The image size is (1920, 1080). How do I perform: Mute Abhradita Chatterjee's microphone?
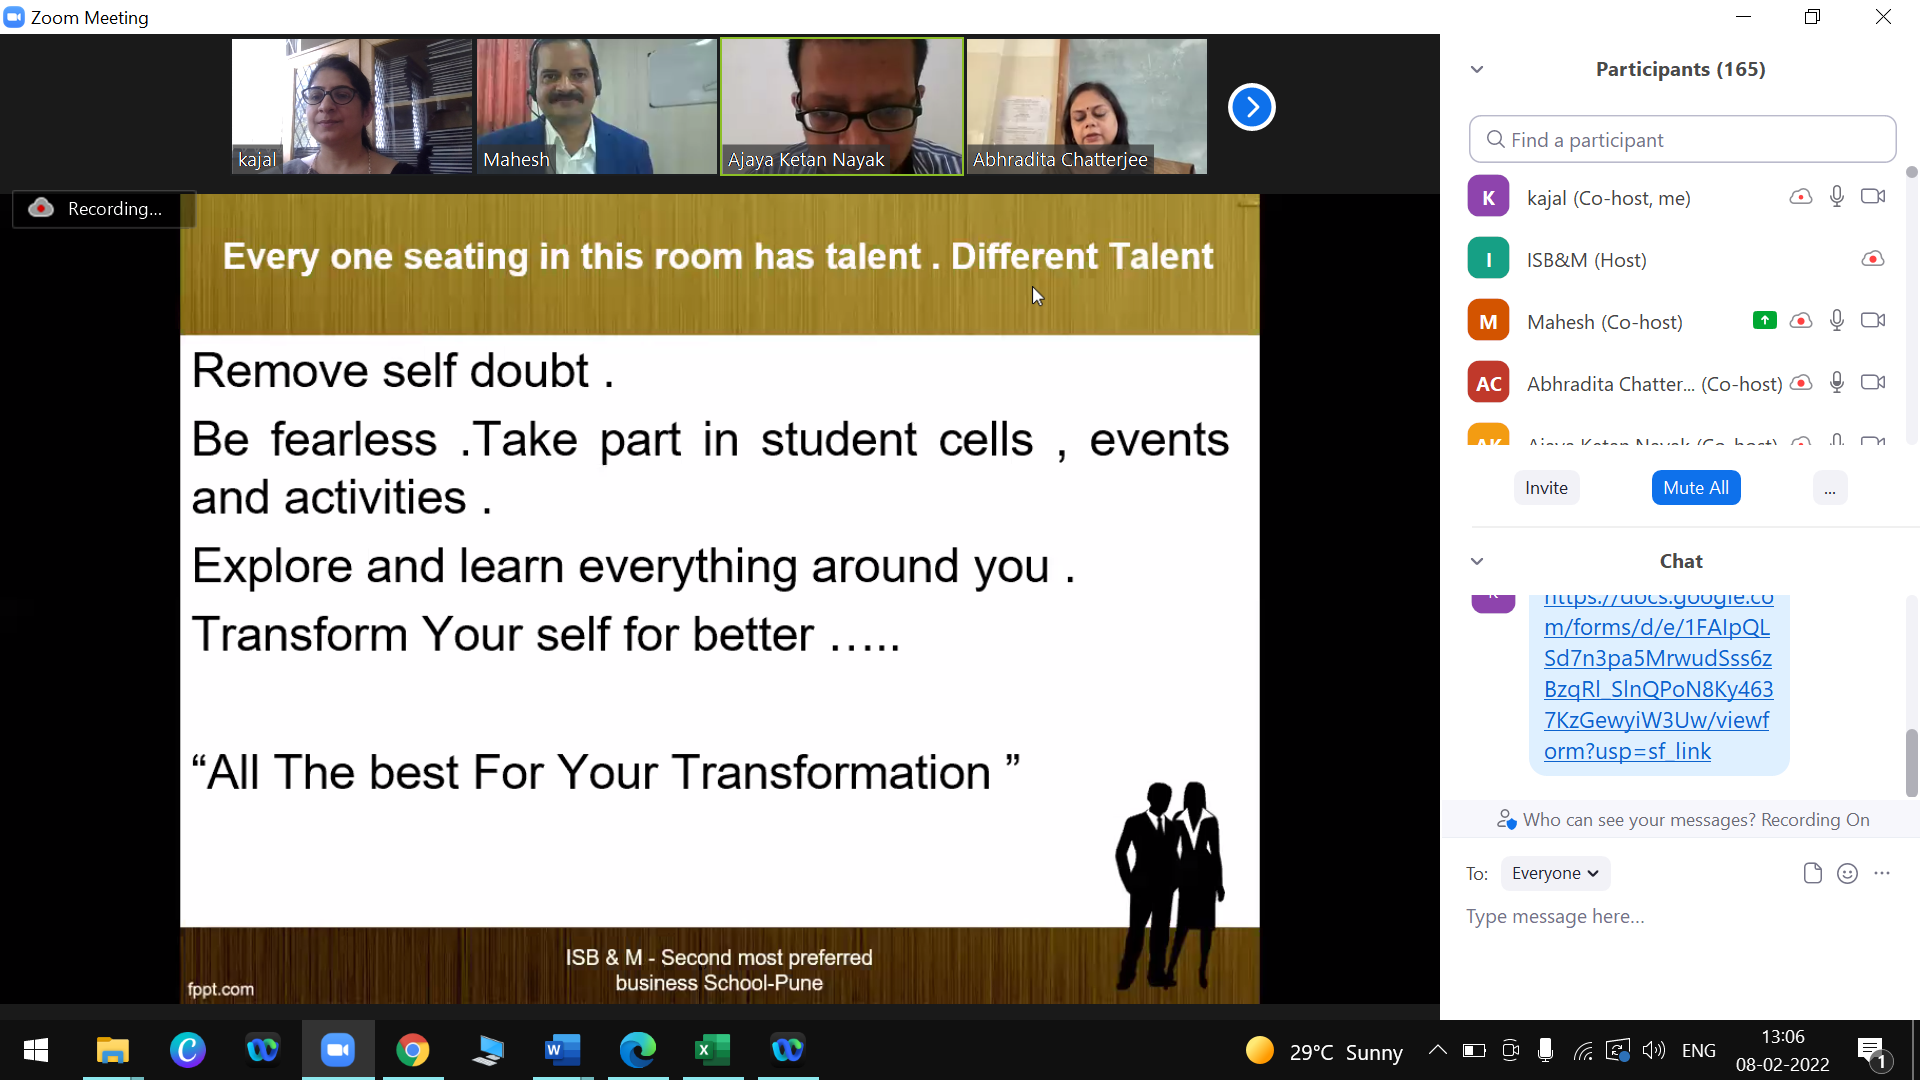1836,383
